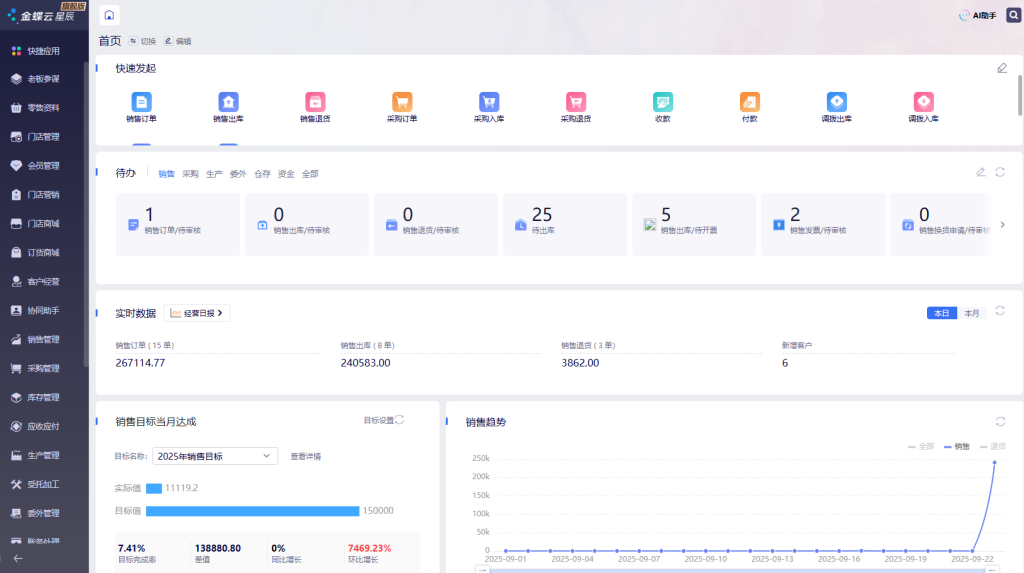Open the 2025年销售目标 dropdown
The image size is (1024, 573).
[x=214, y=456]
